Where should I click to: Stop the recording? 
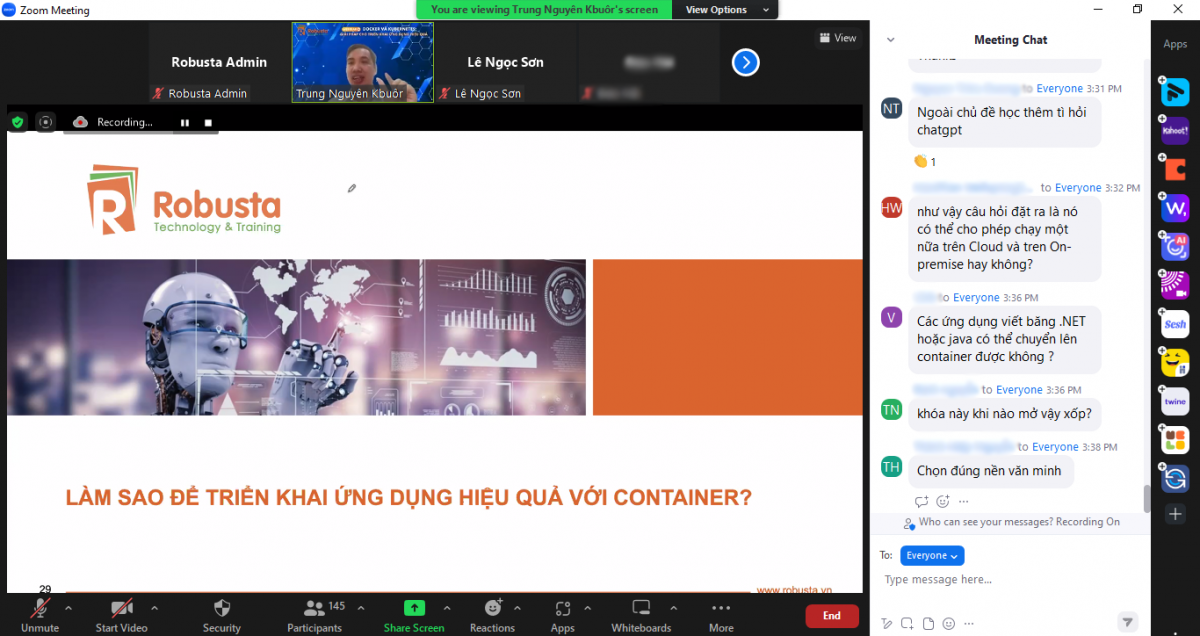[x=208, y=122]
